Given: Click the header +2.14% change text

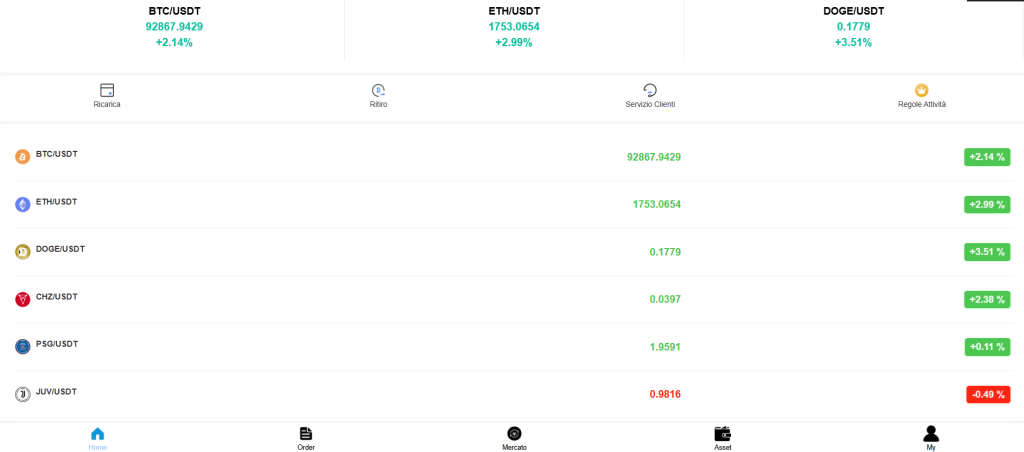Looking at the screenshot, I should point(174,42).
